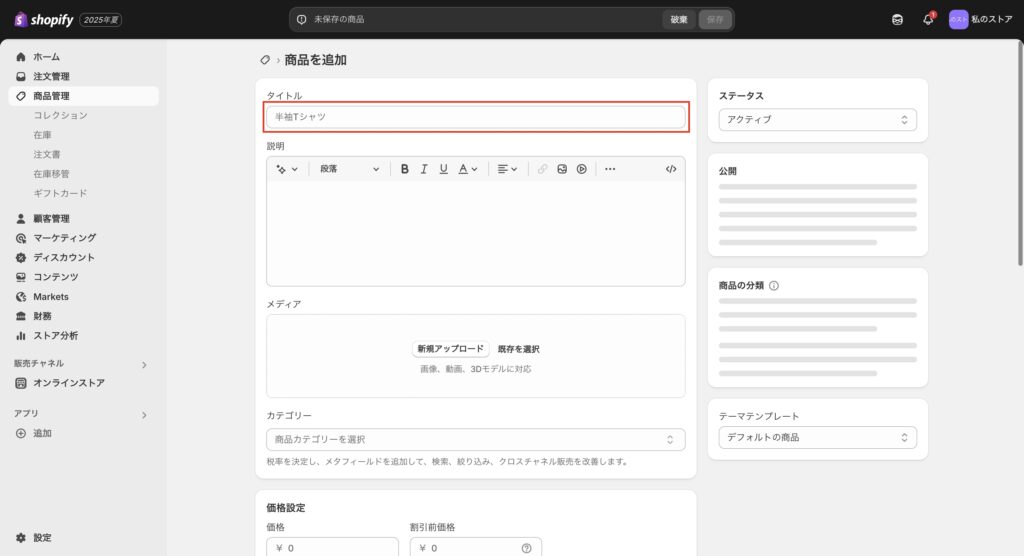Toggle underline formatting in description editor
Image resolution: width=1024 pixels, height=556 pixels.
(x=443, y=169)
